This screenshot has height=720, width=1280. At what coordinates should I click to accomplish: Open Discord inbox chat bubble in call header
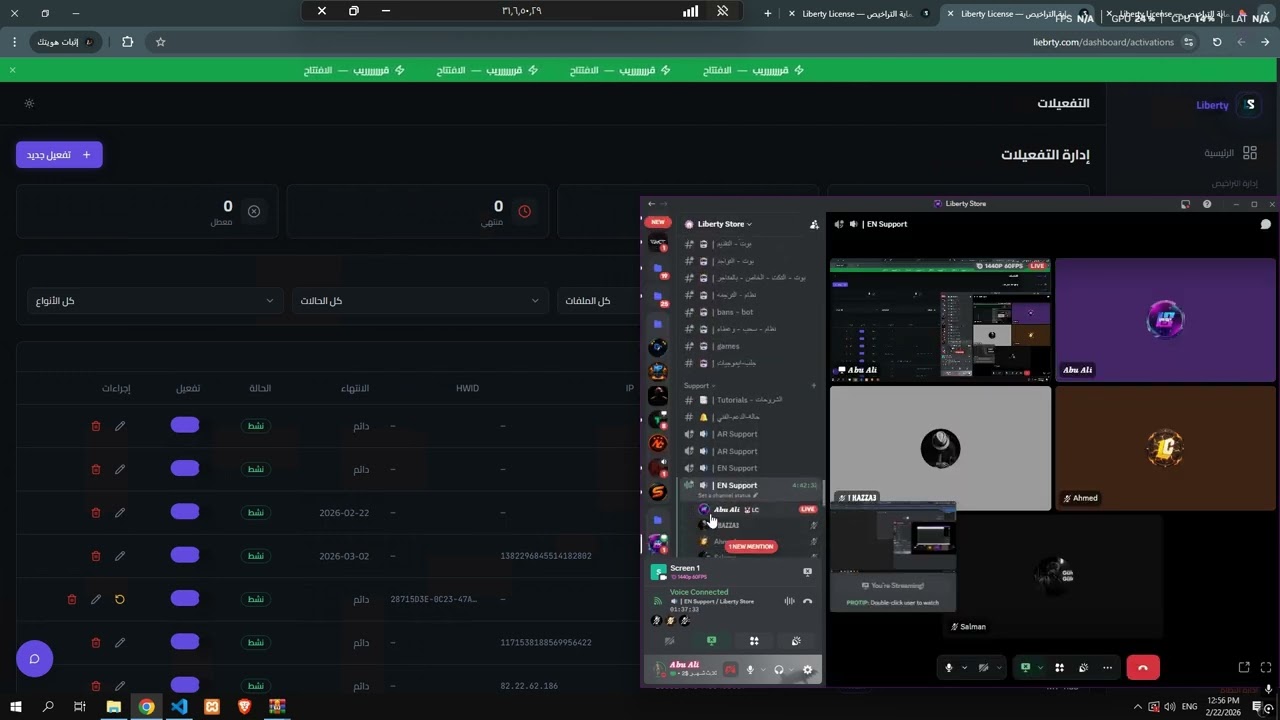point(1265,224)
